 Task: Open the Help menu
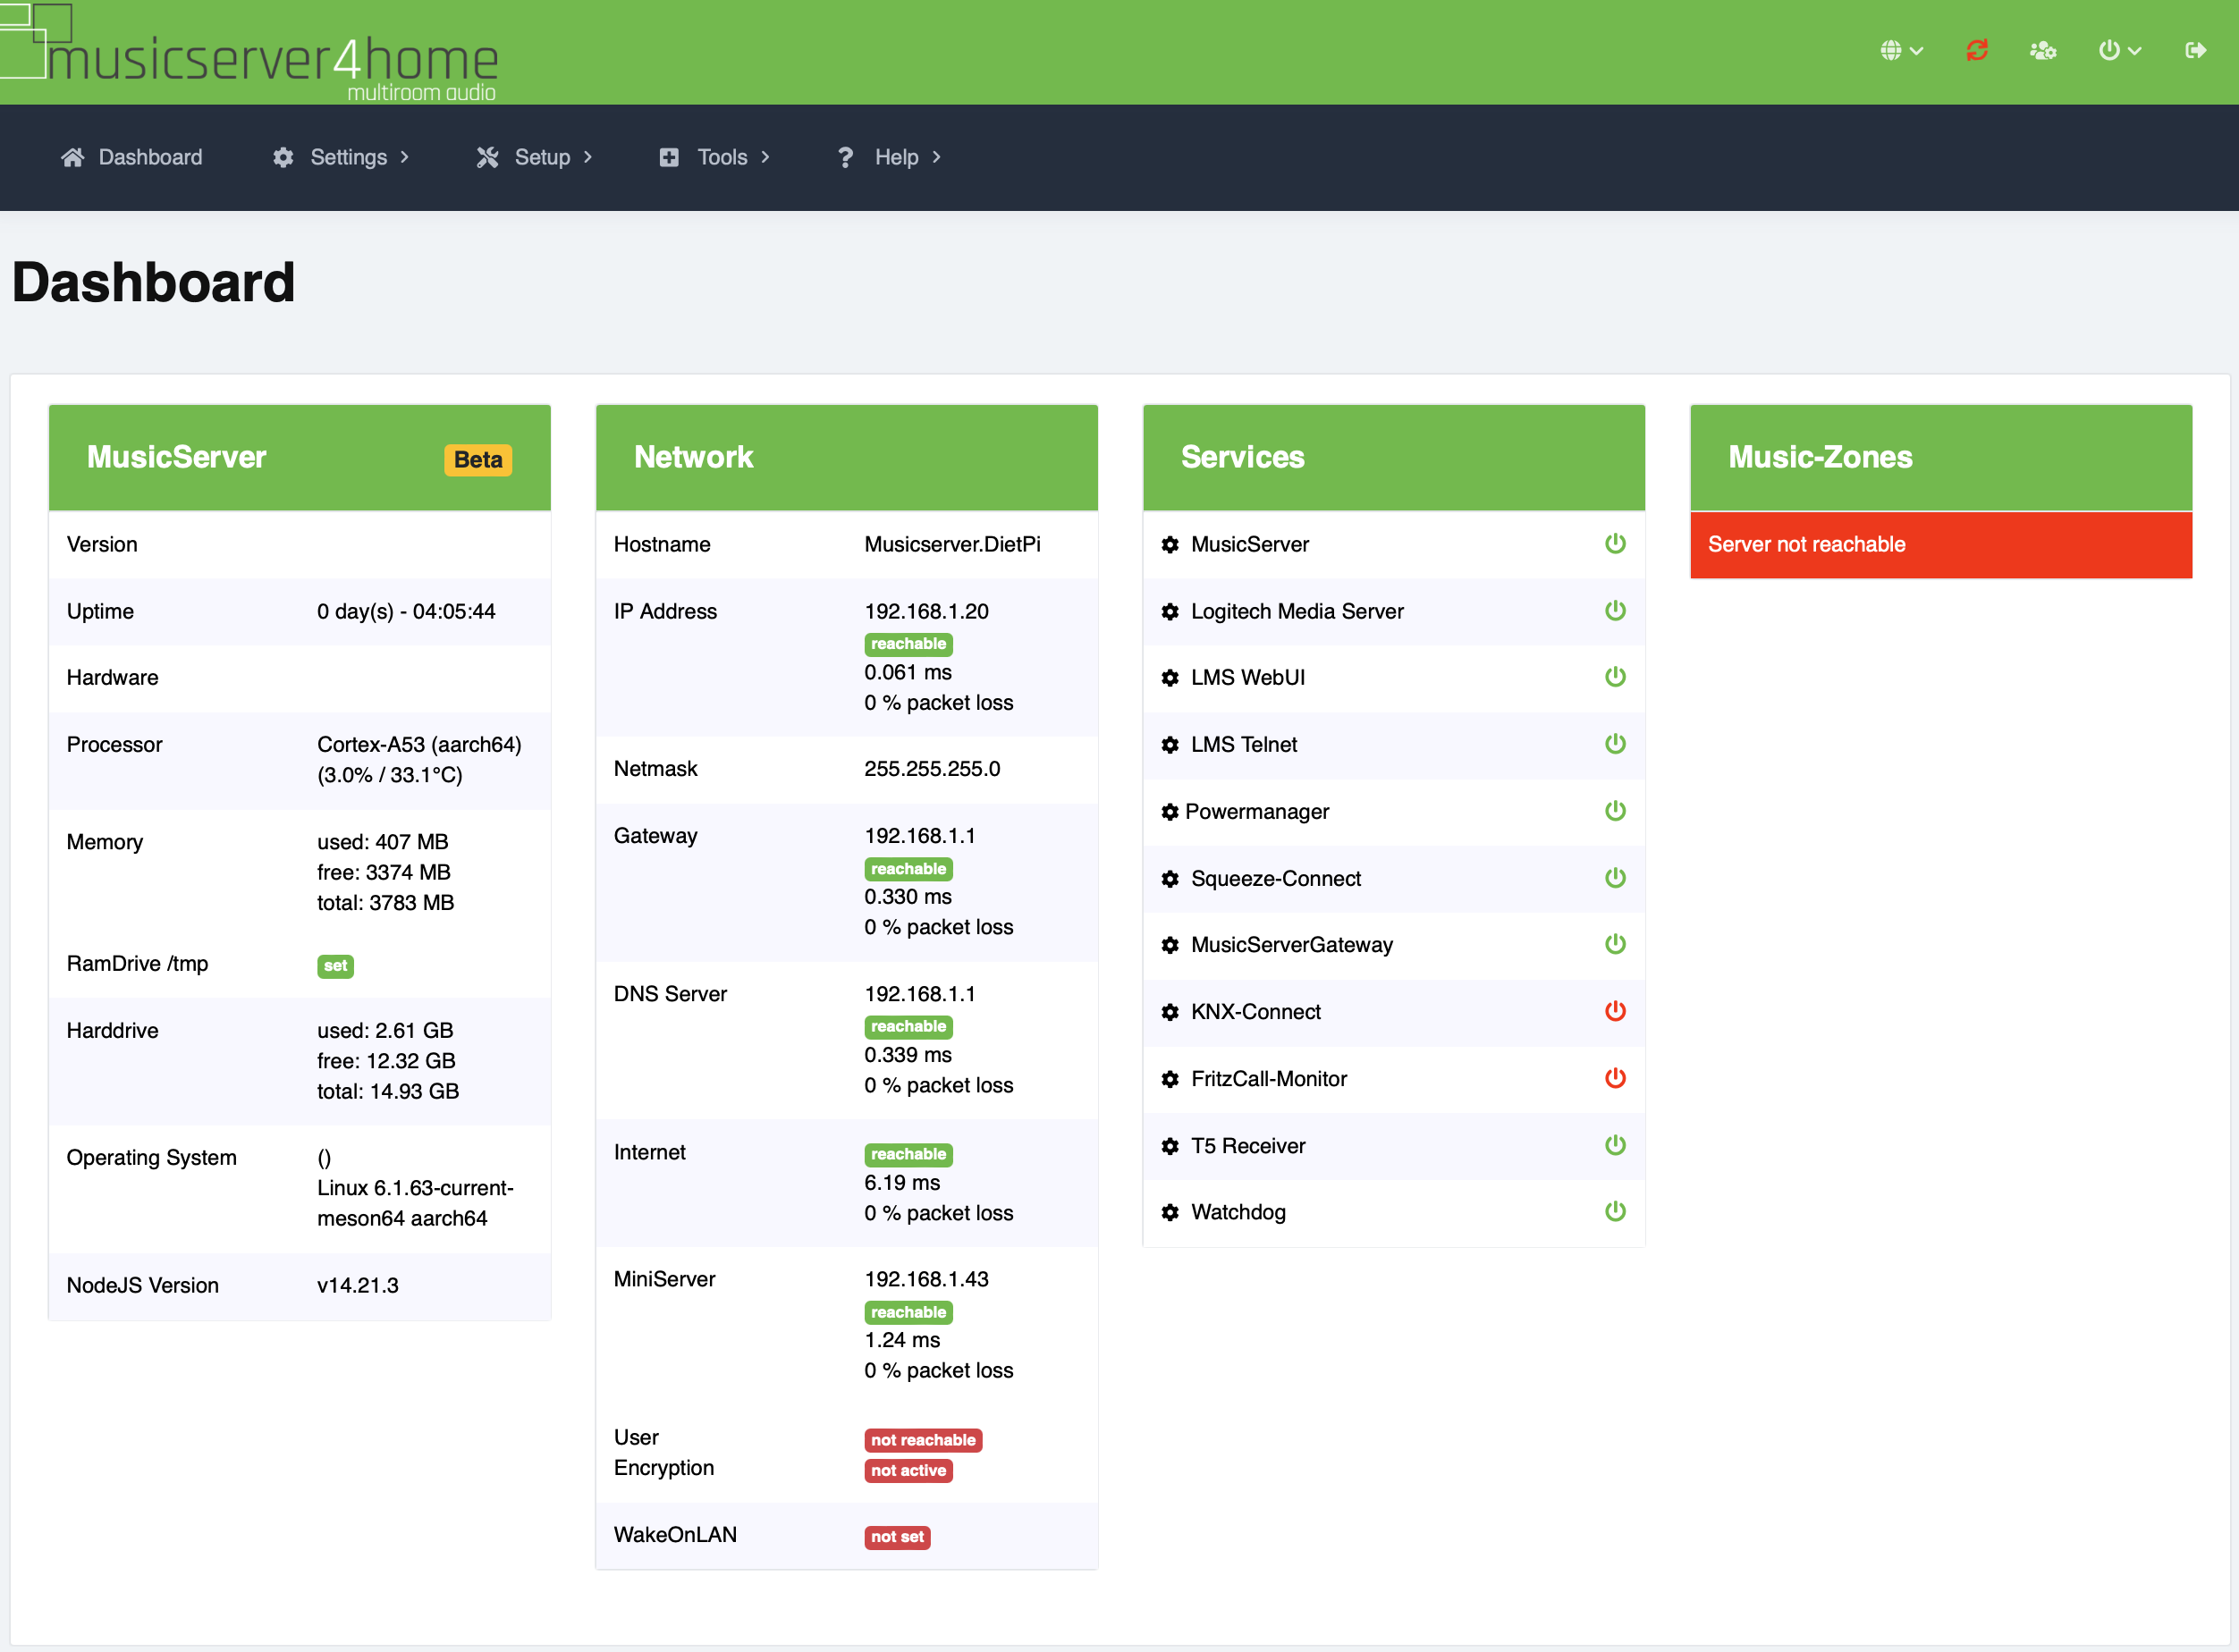point(890,157)
